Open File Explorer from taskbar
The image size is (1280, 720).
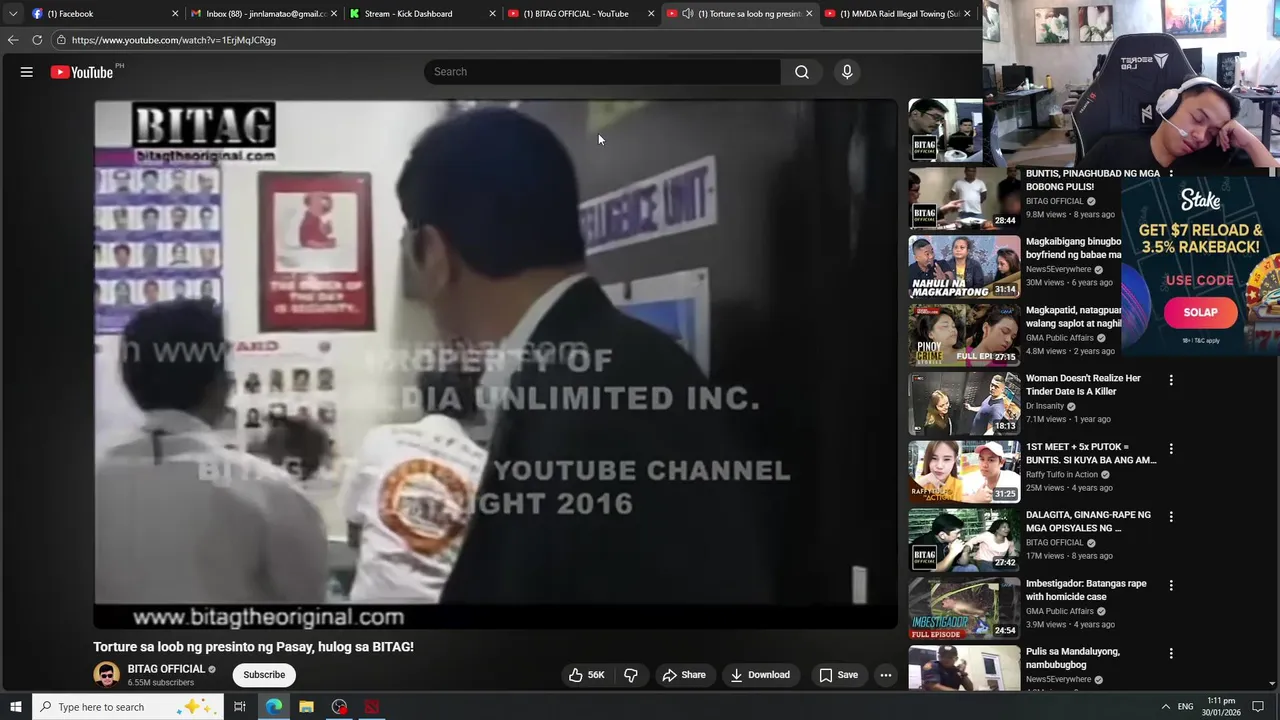point(306,707)
